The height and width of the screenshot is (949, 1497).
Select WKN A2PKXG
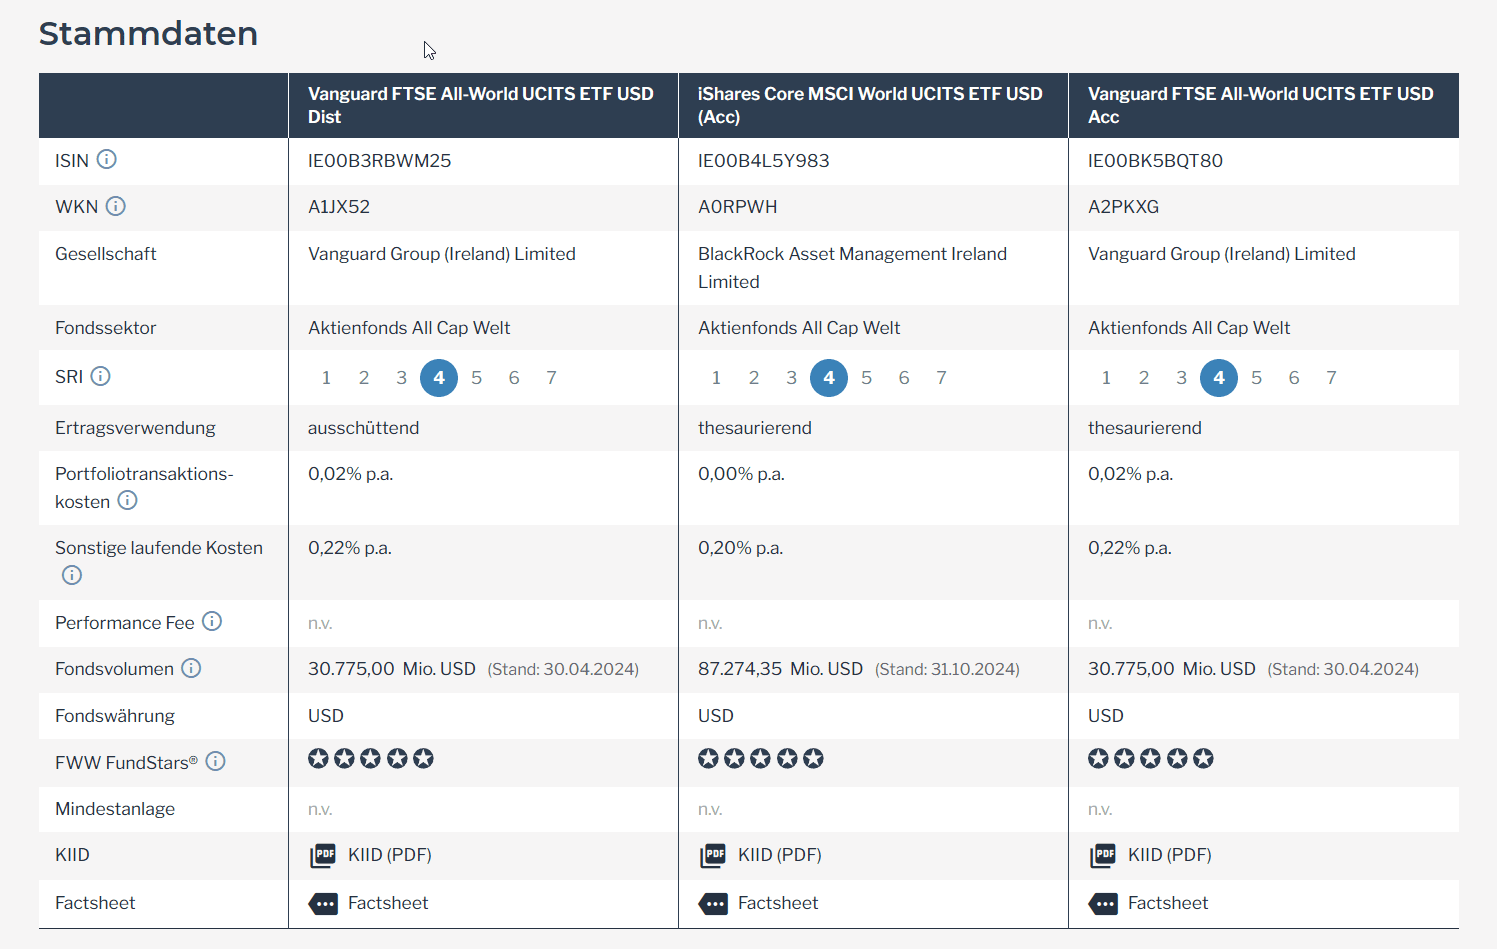tap(1124, 207)
